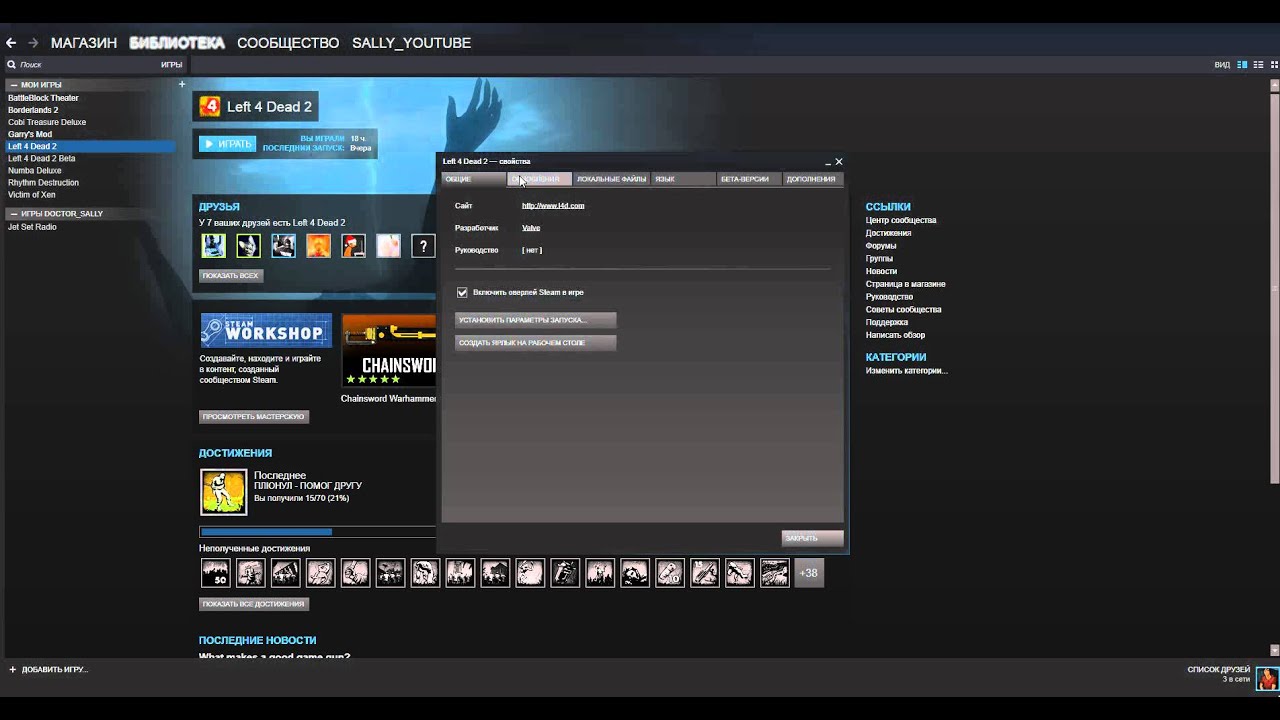Open the БИБЛИОТЕКА menu
The image size is (1280, 720).
tap(177, 43)
